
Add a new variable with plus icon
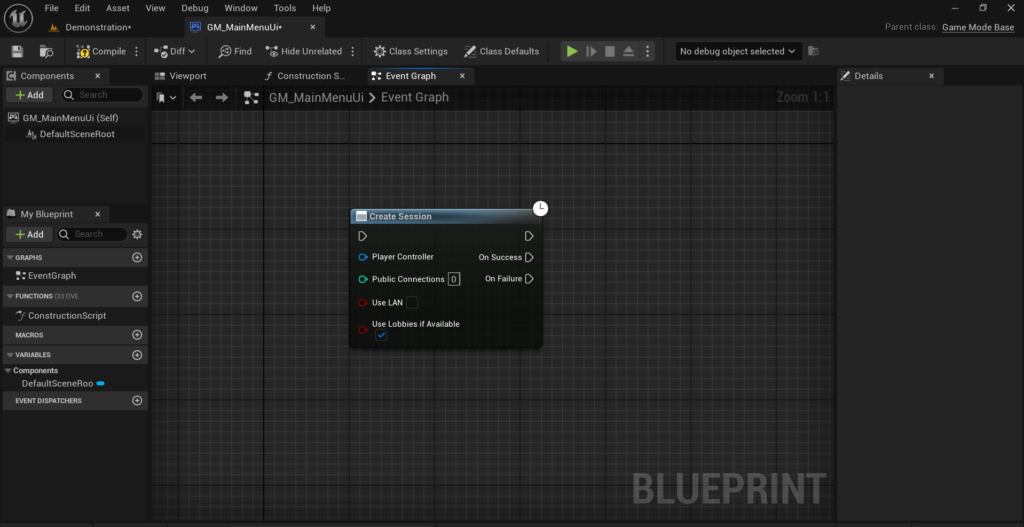pyautogui.click(x=137, y=355)
